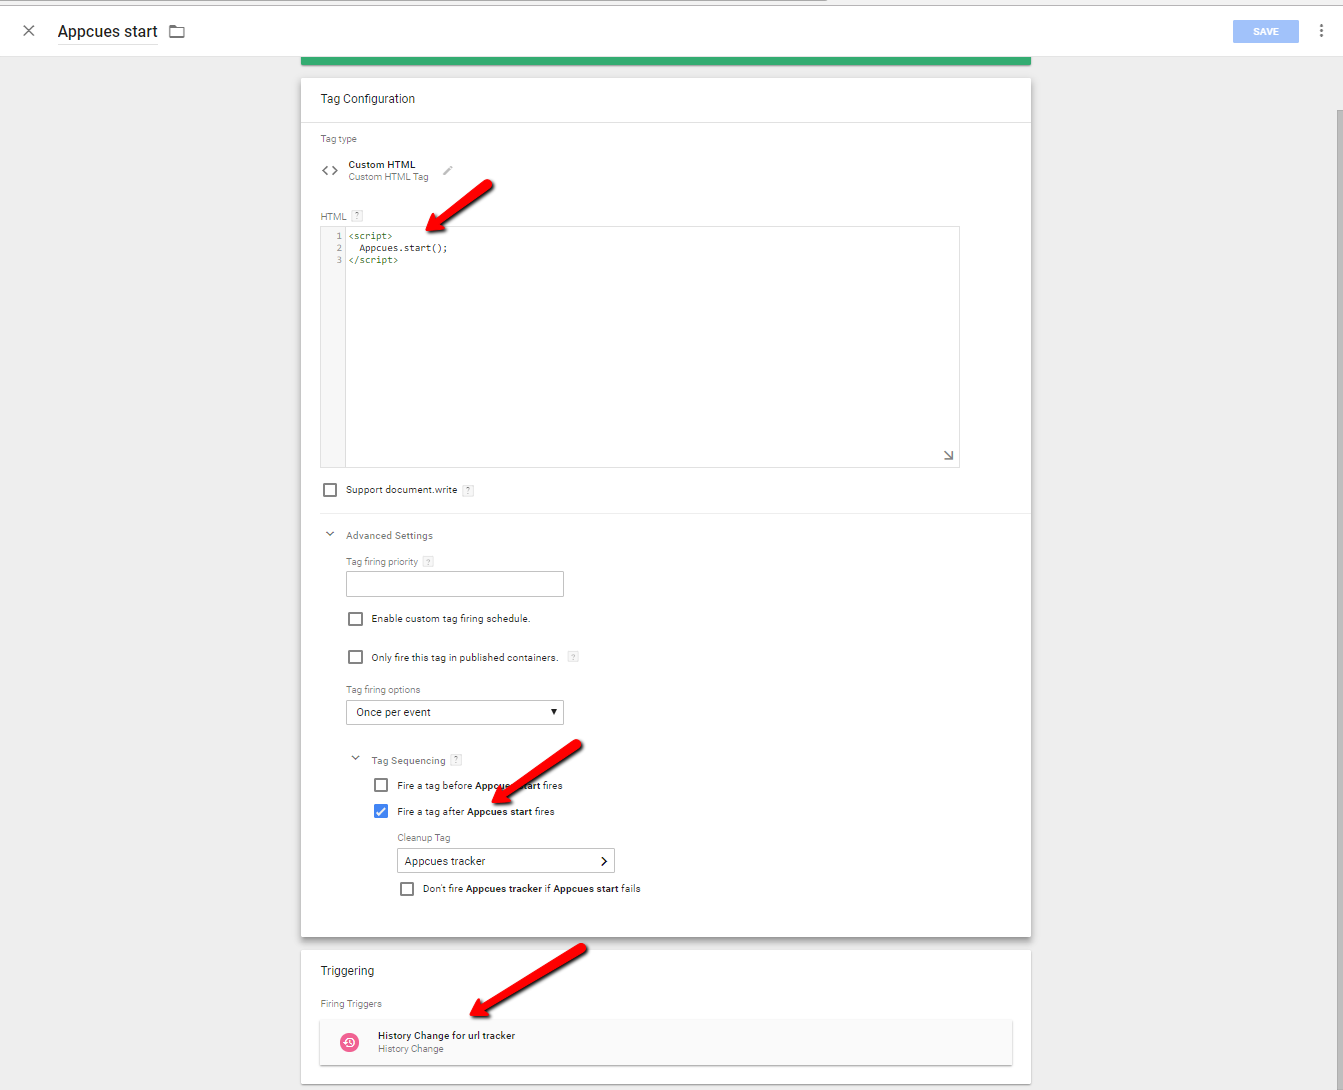Click the pencil icon to edit tag type

point(448,170)
